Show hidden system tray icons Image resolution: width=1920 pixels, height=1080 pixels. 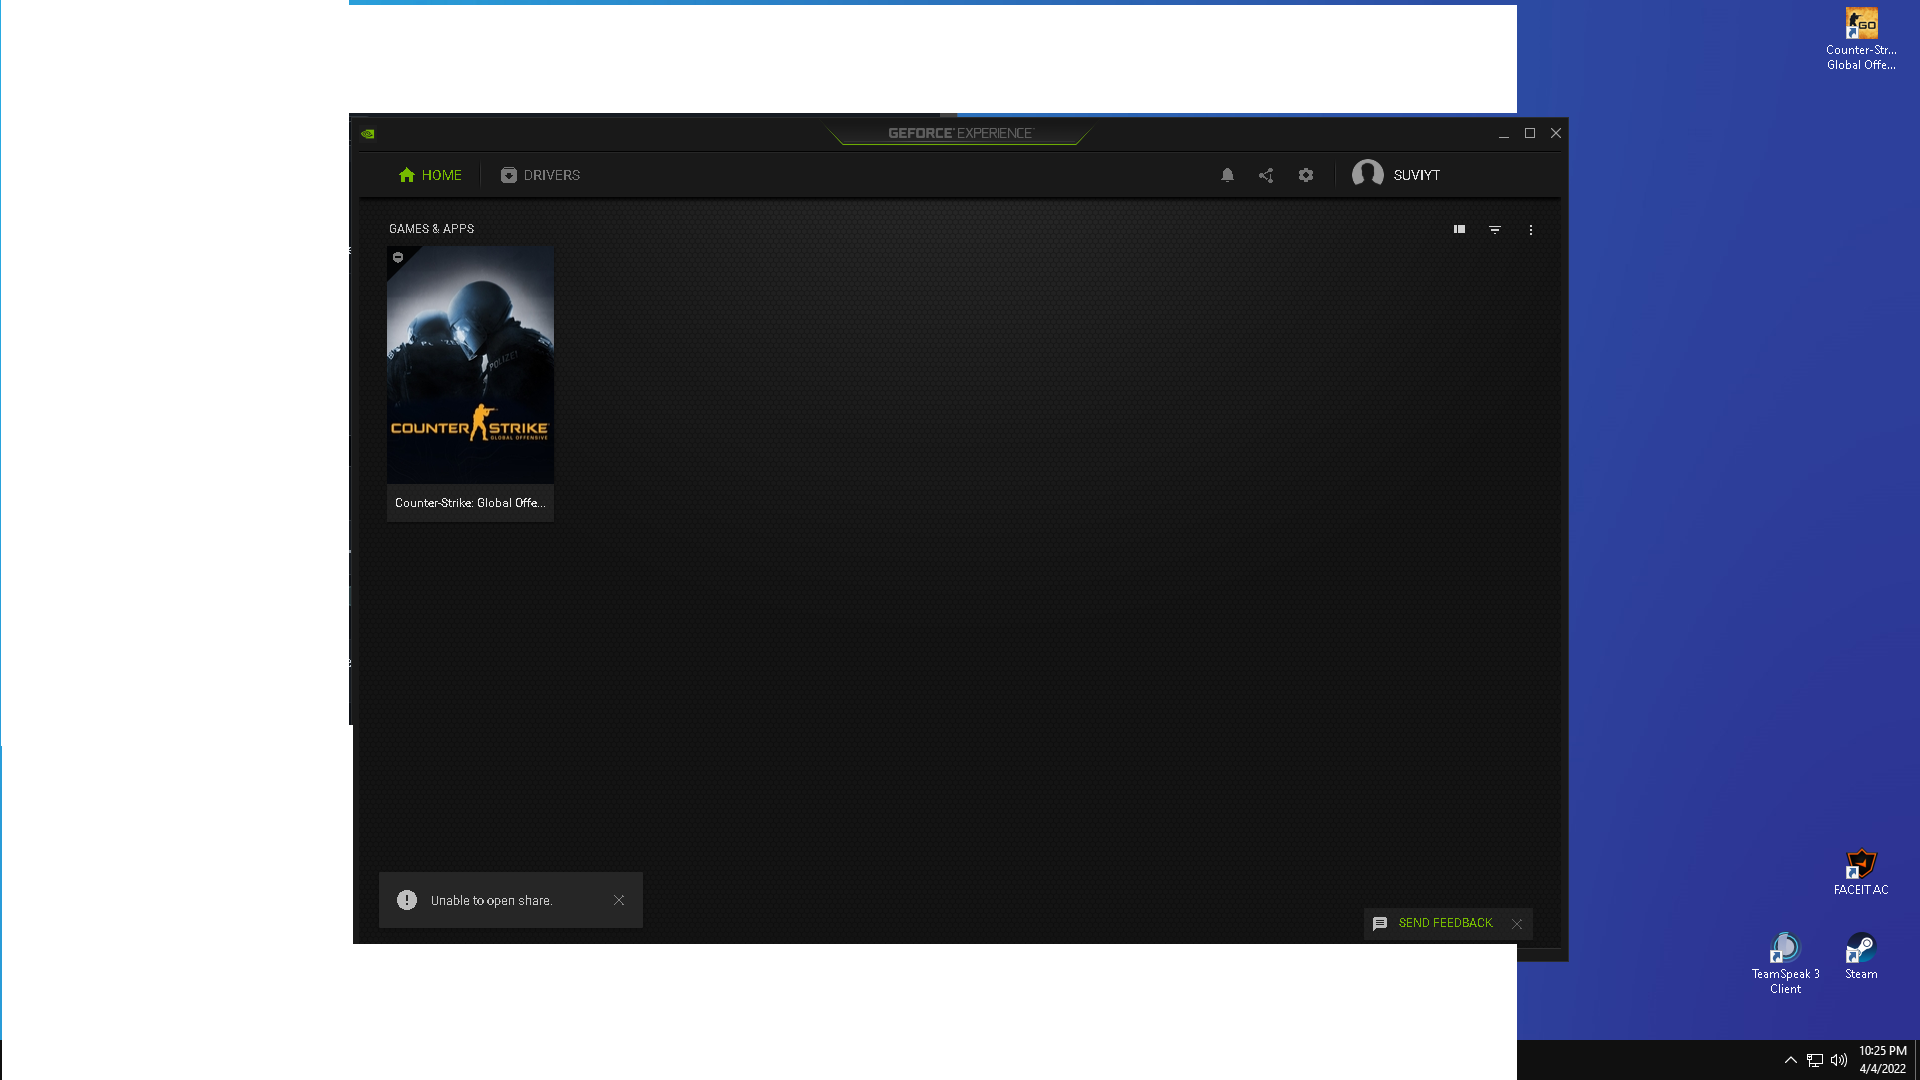1790,1060
